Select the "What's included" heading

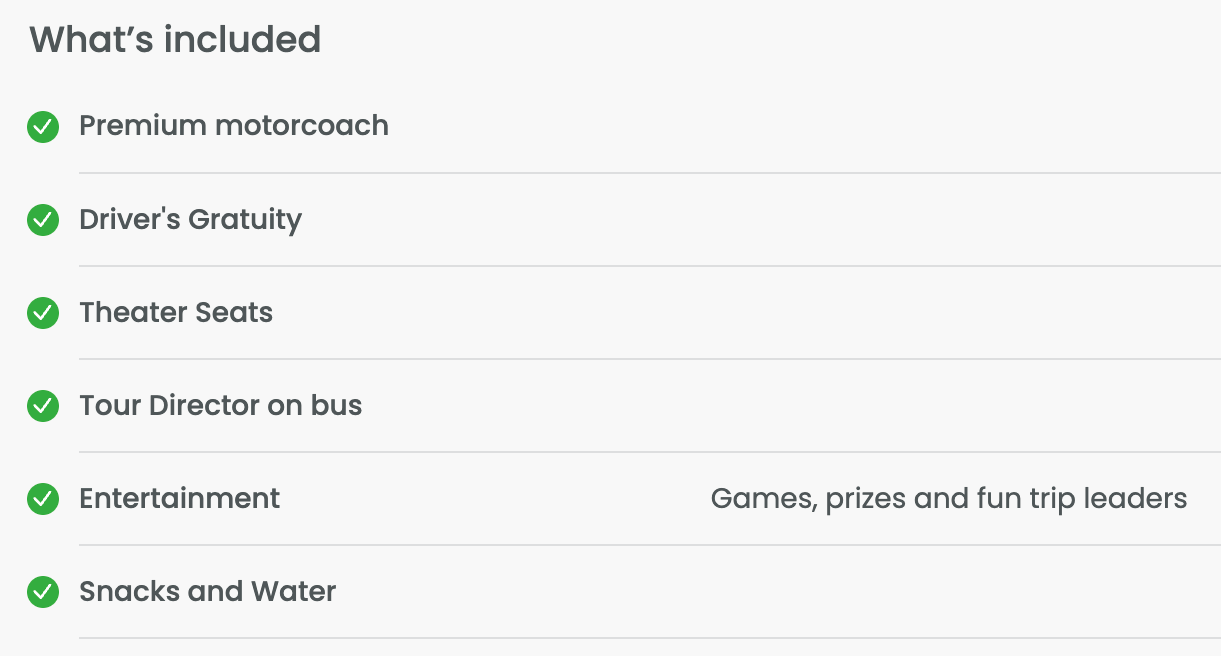(x=175, y=40)
